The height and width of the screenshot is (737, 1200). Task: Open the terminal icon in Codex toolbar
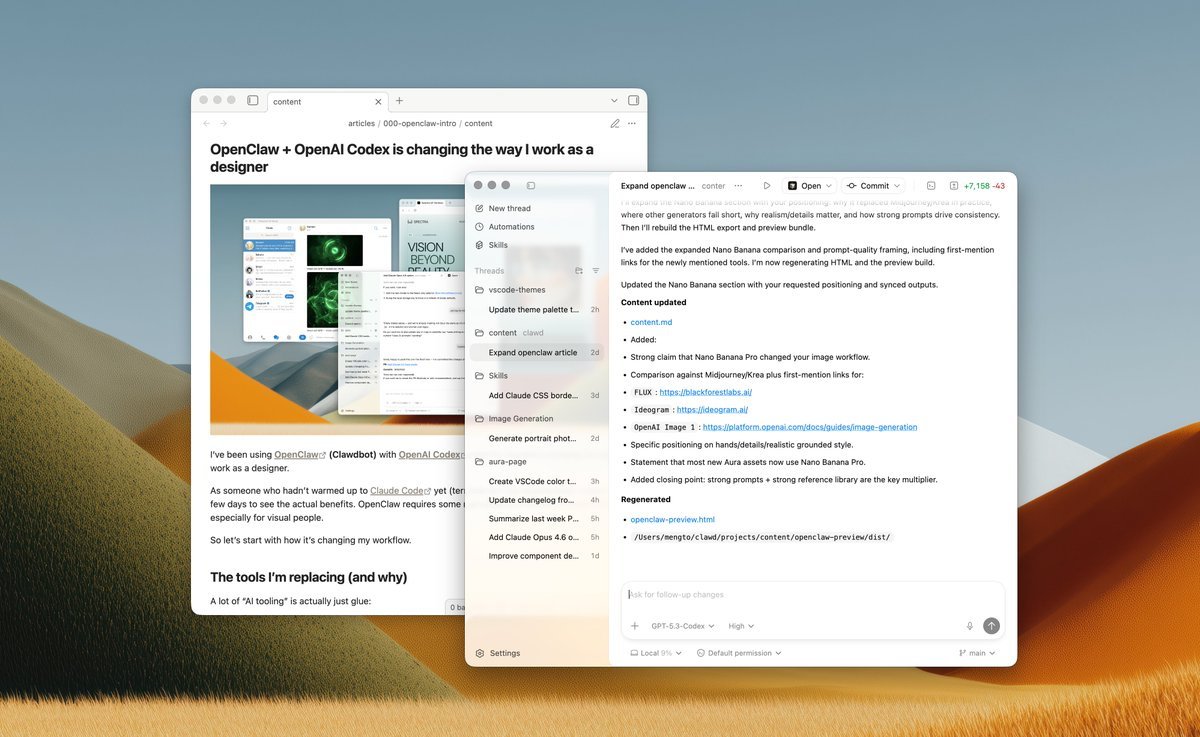931,186
